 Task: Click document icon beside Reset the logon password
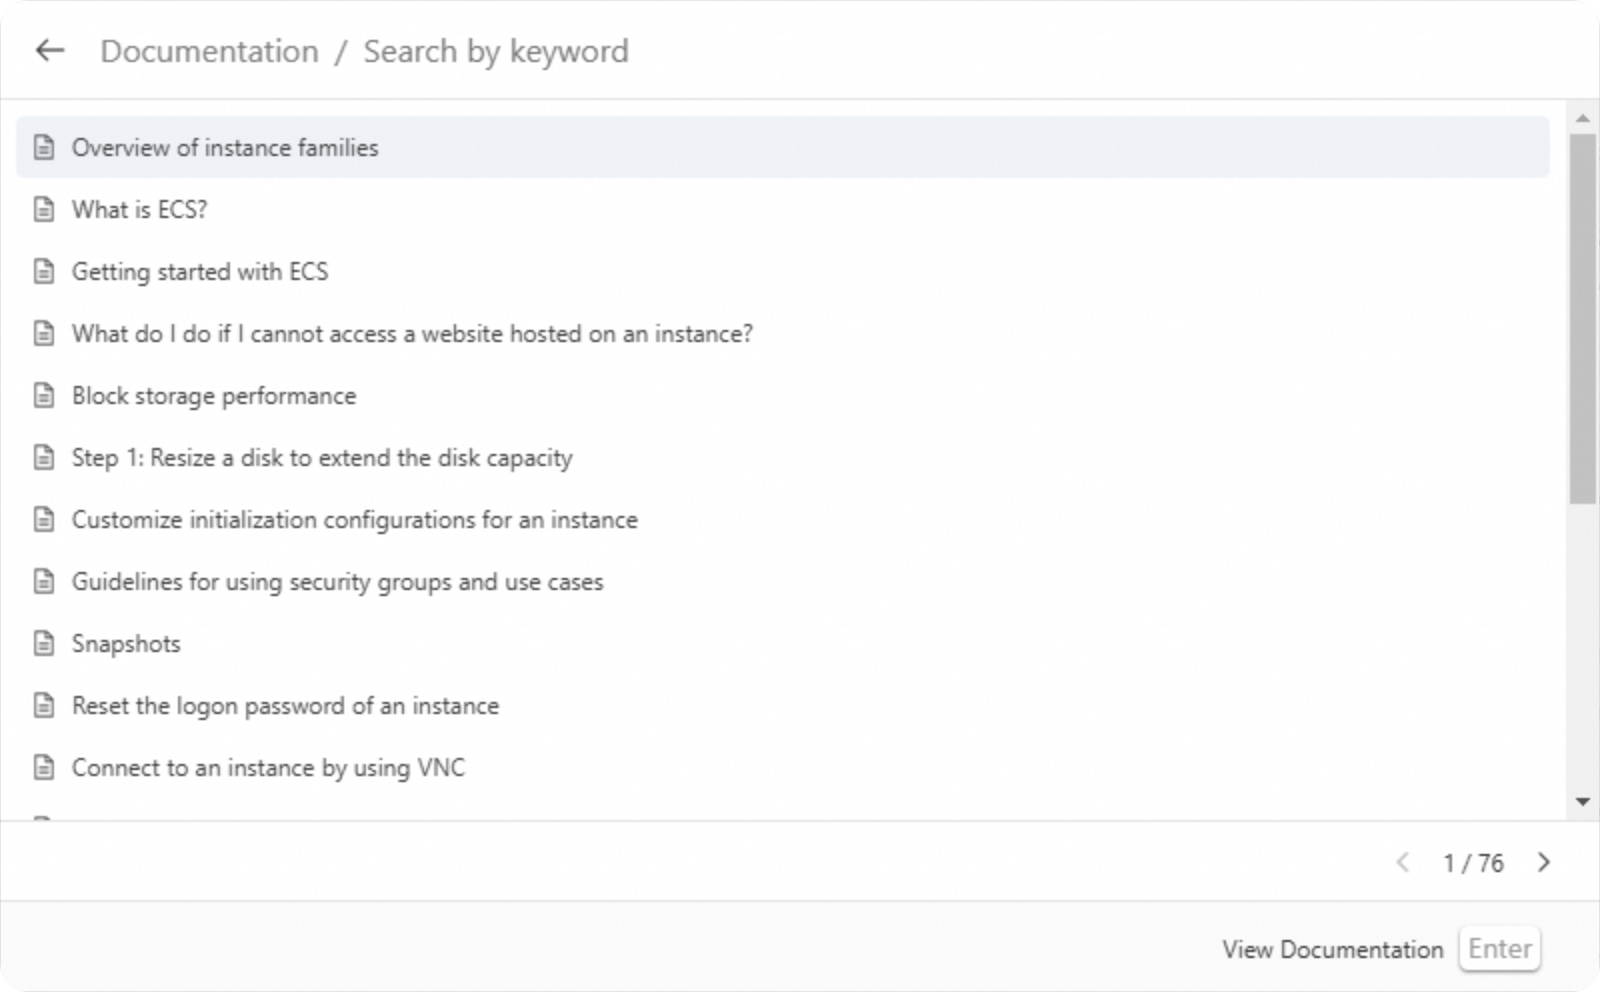pos(44,706)
